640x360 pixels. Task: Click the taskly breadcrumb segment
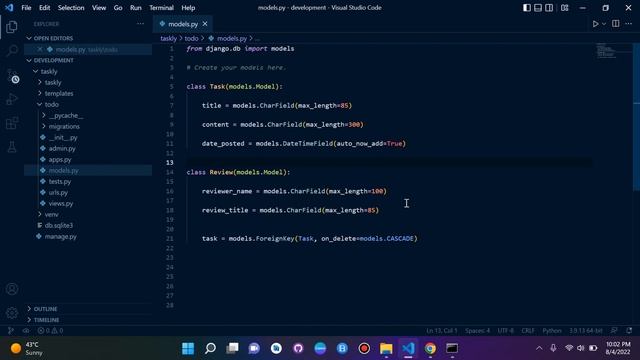tap(168, 38)
